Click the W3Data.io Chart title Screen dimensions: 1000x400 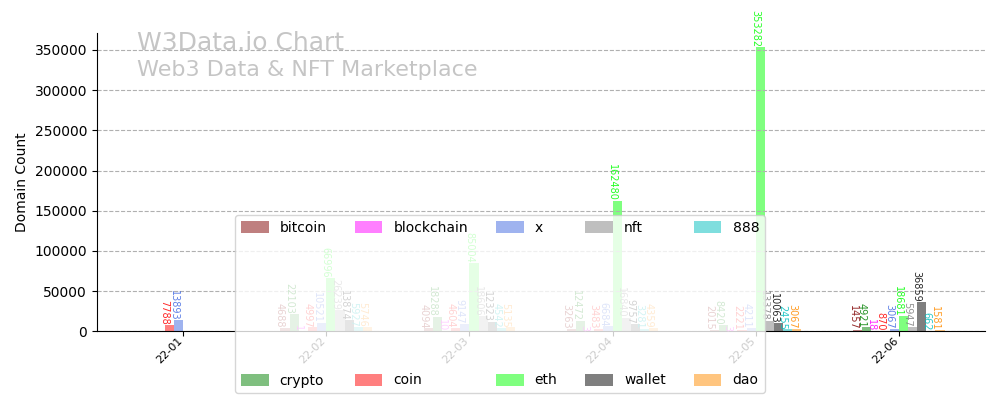(x=240, y=43)
